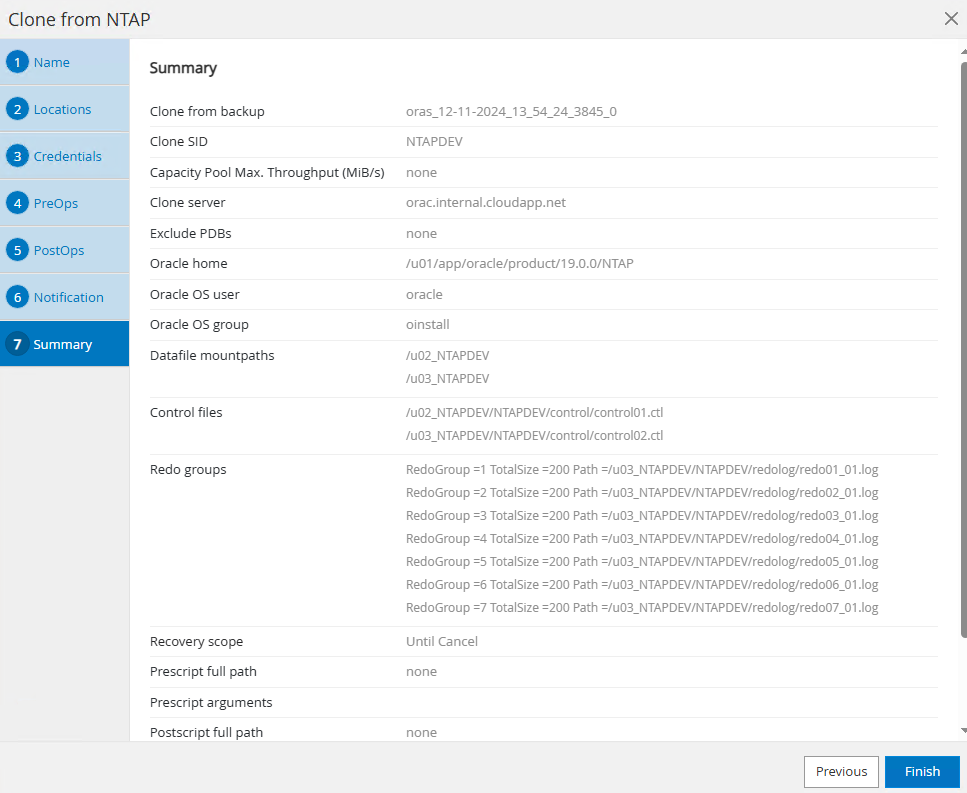Viewport: 967px width, 793px height.
Task: Go to the Name step
Action: (52, 62)
